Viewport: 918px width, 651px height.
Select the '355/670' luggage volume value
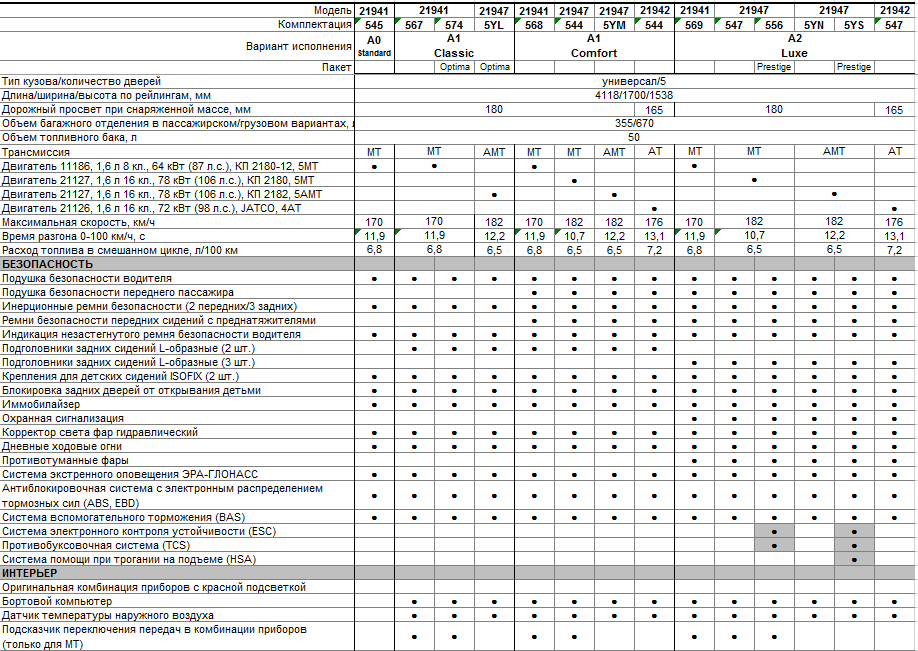(634, 124)
